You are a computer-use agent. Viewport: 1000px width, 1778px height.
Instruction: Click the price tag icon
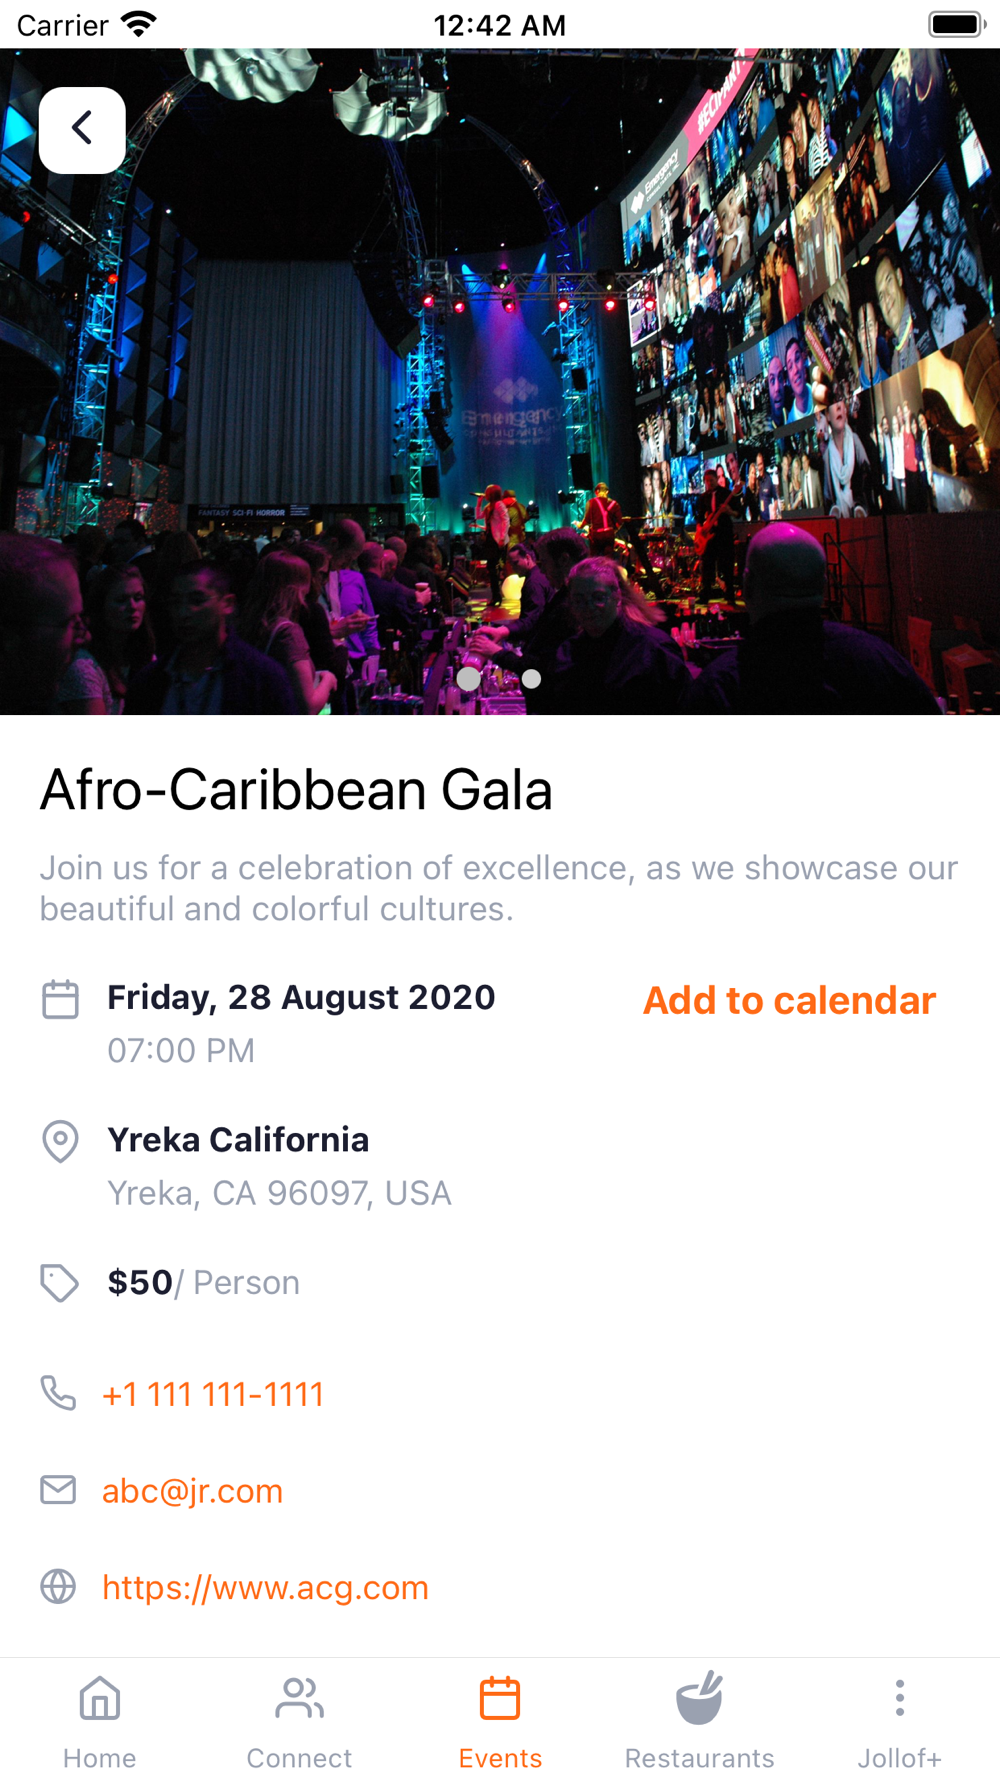(x=59, y=1283)
